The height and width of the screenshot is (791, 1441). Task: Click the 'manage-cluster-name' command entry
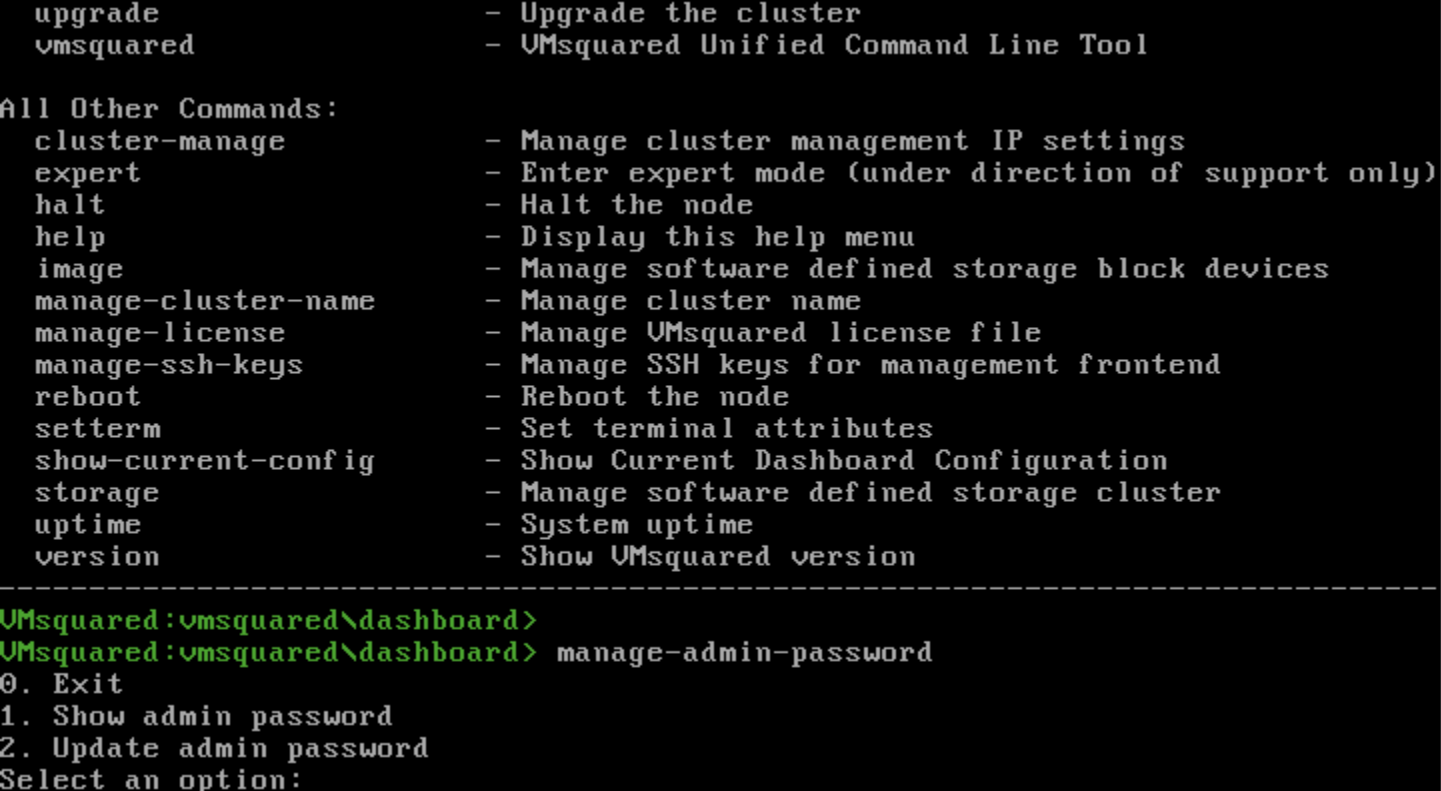[x=205, y=301]
